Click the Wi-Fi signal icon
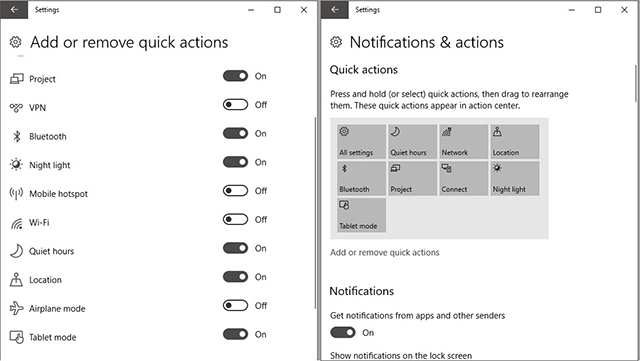This screenshot has width=640, height=361. [x=16, y=223]
